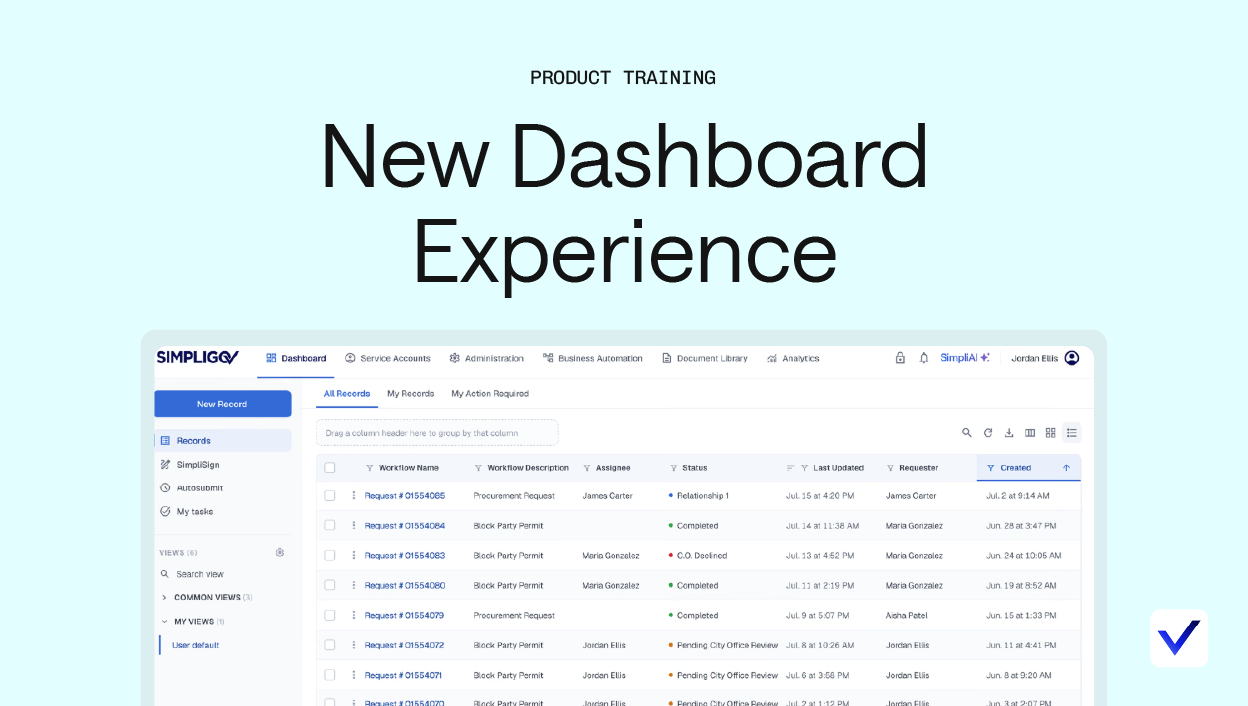Open My tasks in sidebar
The height and width of the screenshot is (706, 1248).
coord(187,511)
